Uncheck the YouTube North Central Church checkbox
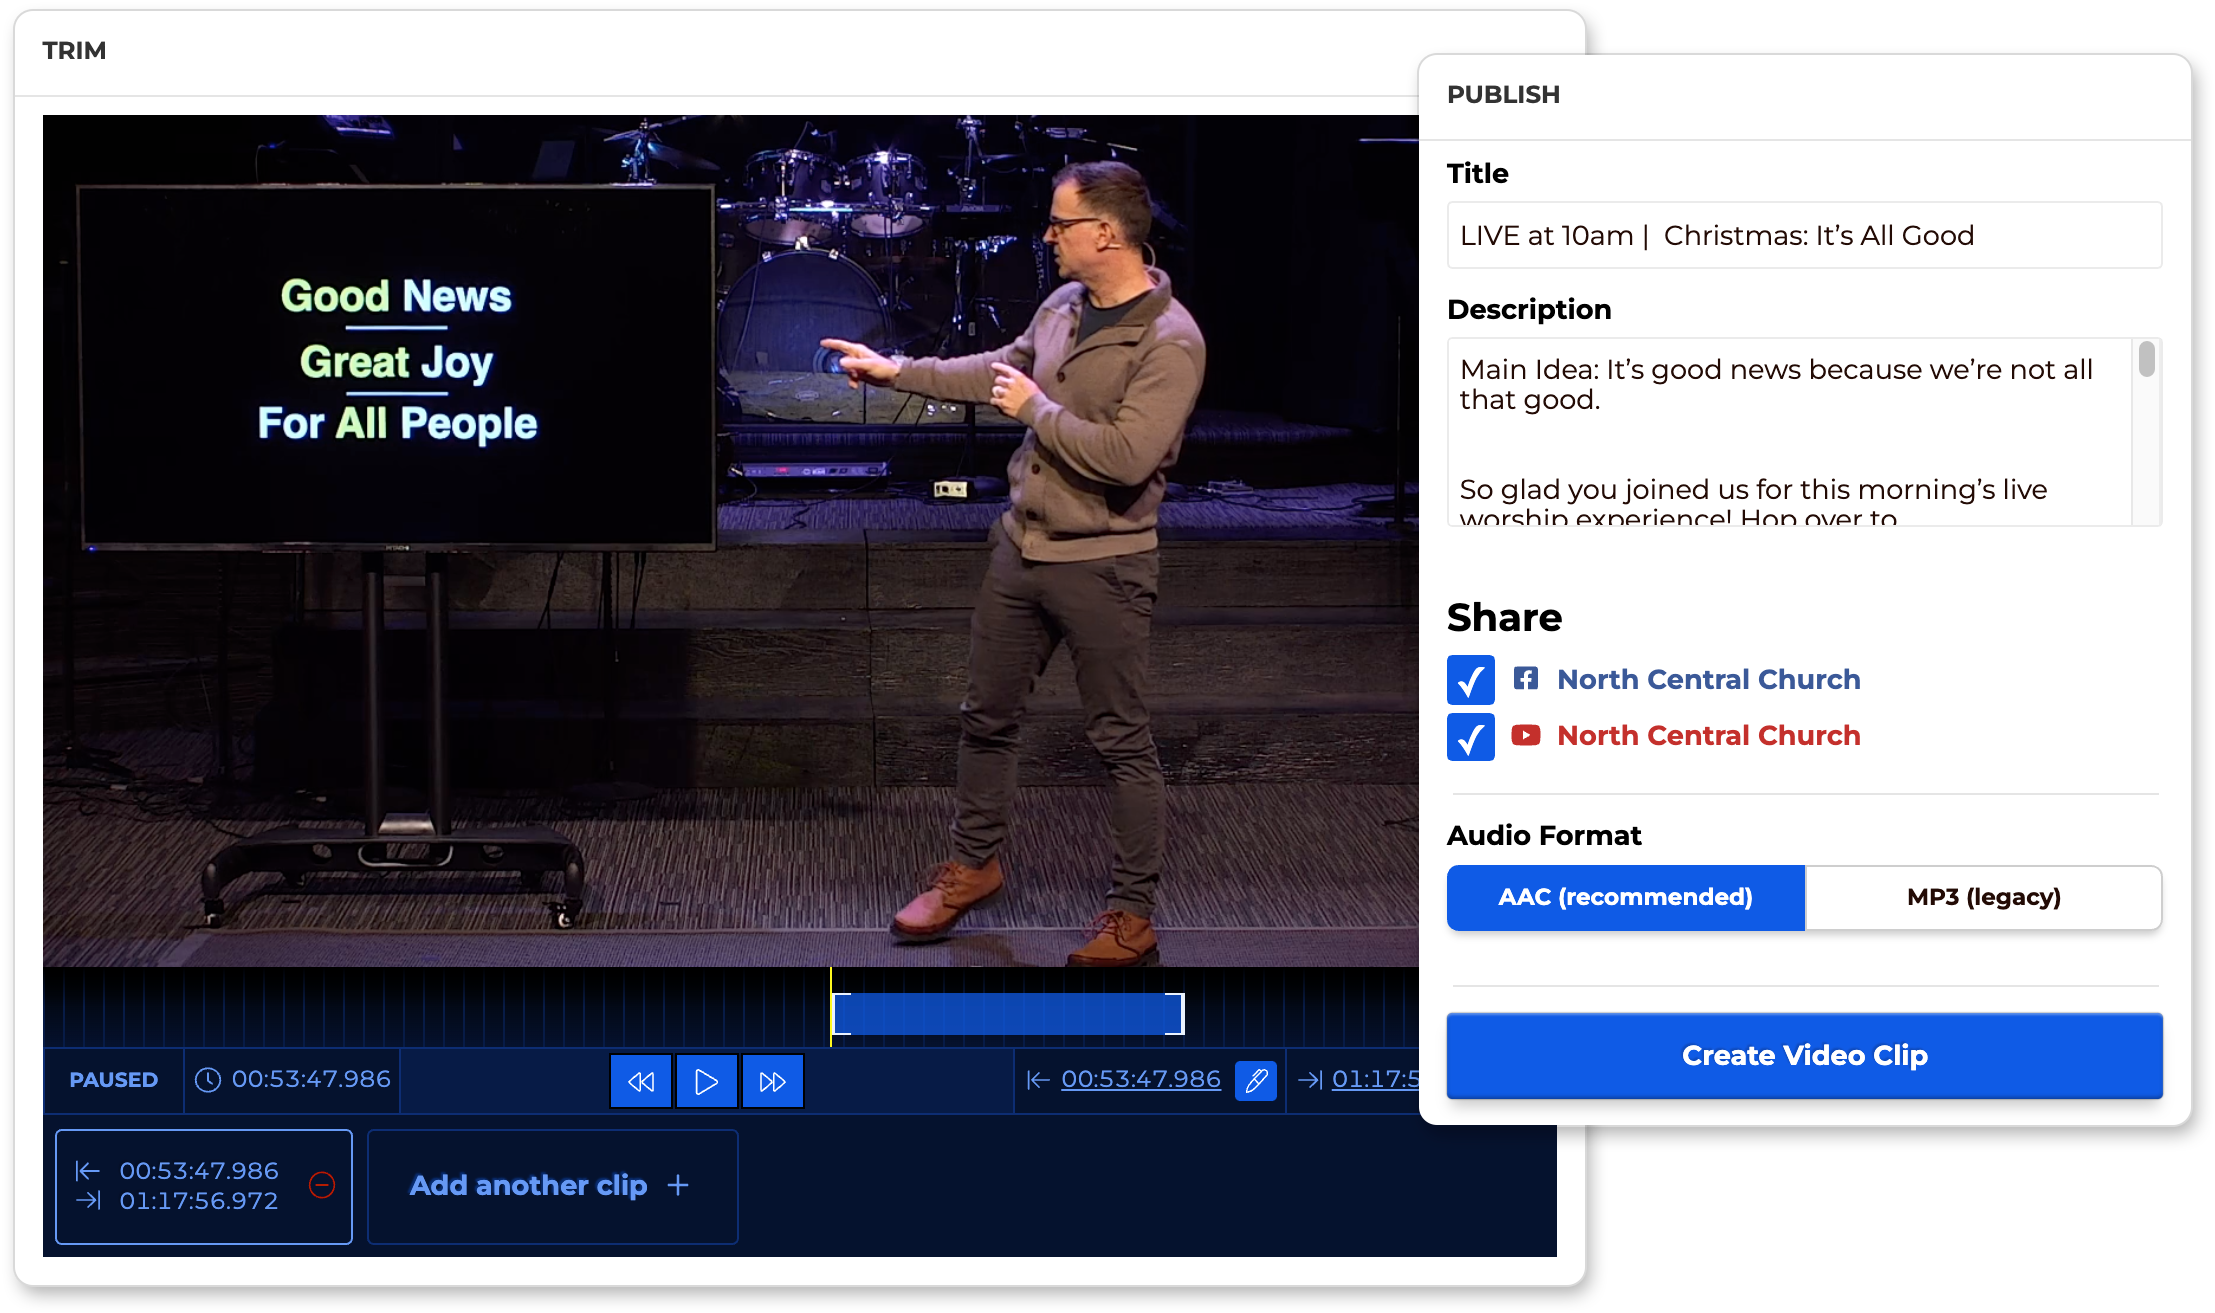Screen dimensions: 2215x1313 point(1471,737)
